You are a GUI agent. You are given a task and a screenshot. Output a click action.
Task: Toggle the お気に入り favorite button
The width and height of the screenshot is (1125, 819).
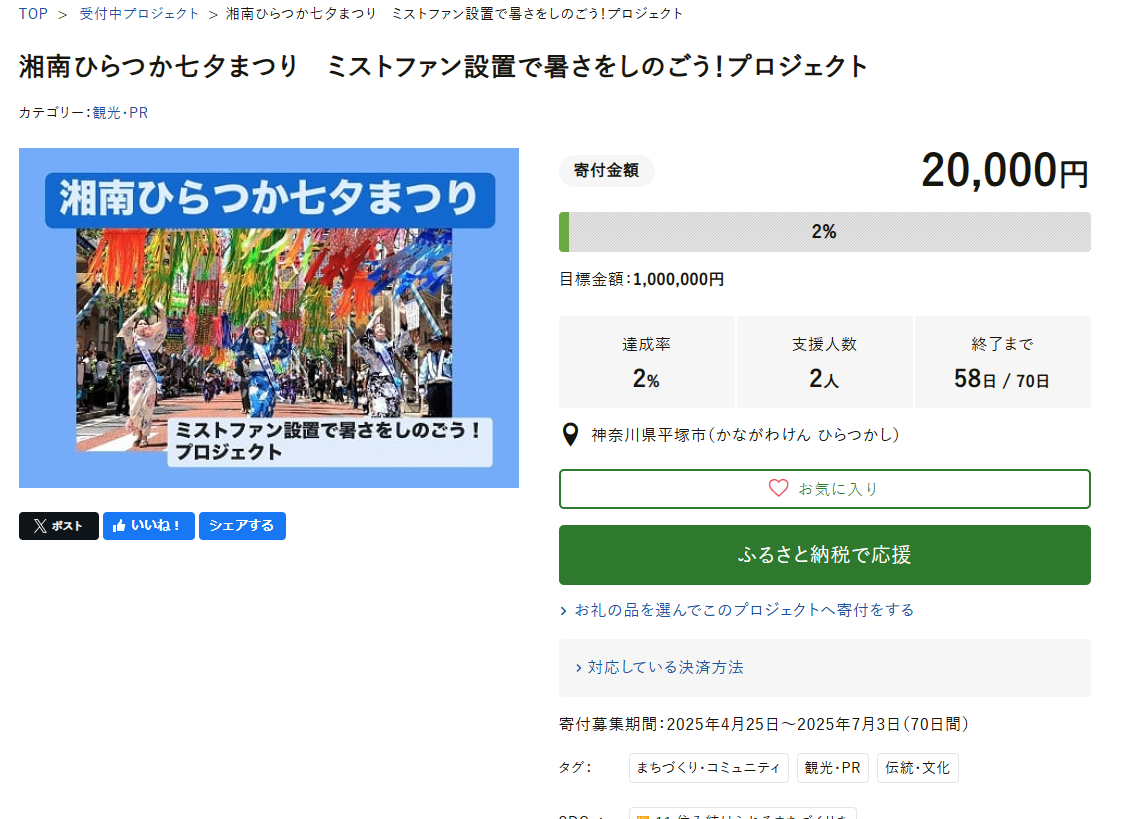[x=824, y=489]
